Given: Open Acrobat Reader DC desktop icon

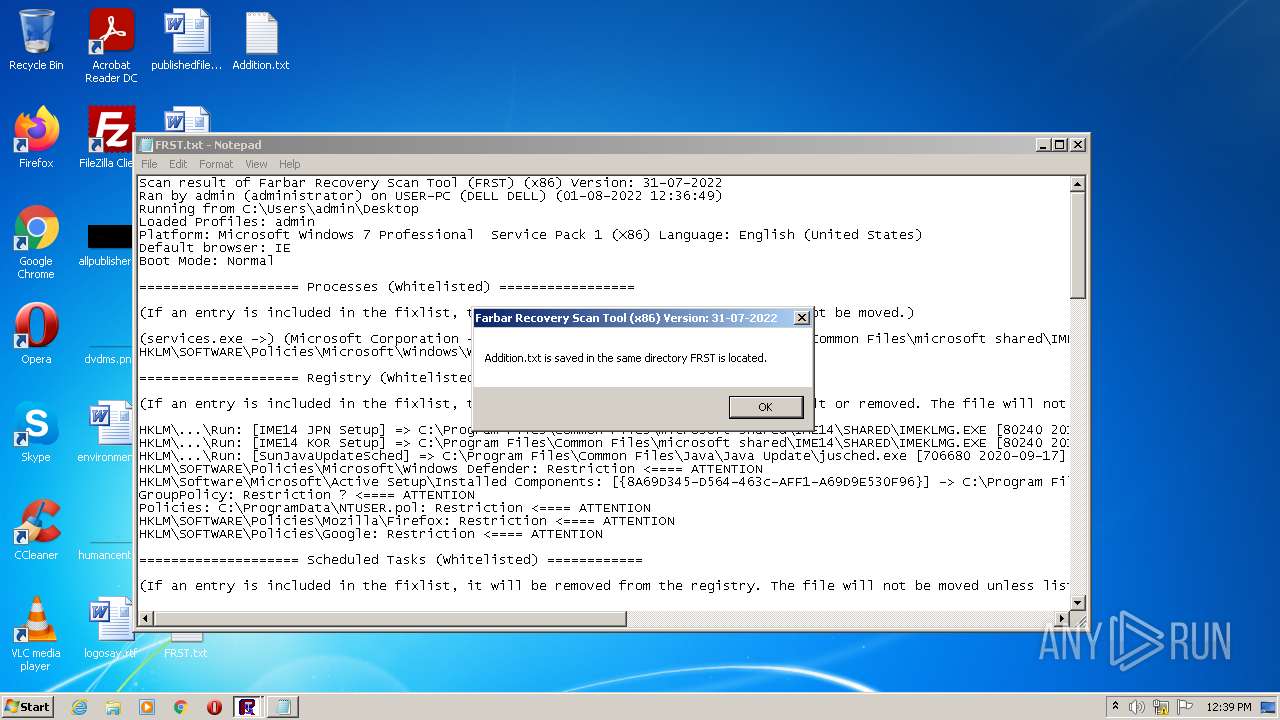Looking at the screenshot, I should 111,46.
